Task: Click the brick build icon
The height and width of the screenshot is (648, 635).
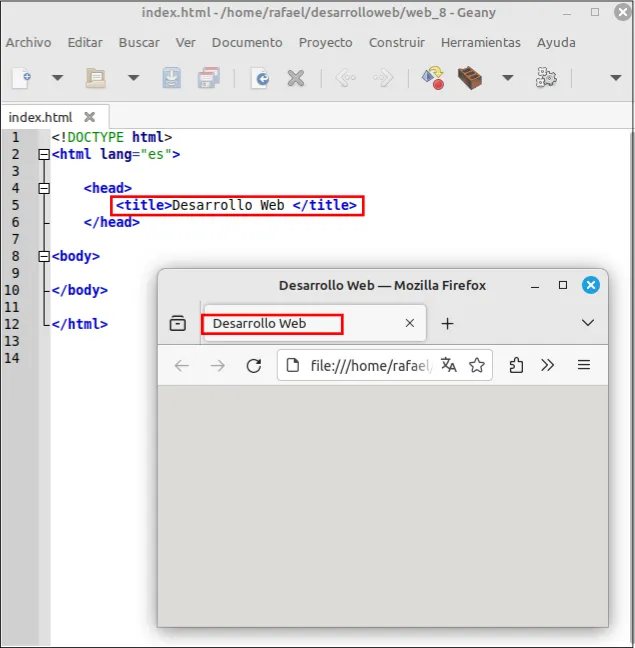Action: click(470, 78)
